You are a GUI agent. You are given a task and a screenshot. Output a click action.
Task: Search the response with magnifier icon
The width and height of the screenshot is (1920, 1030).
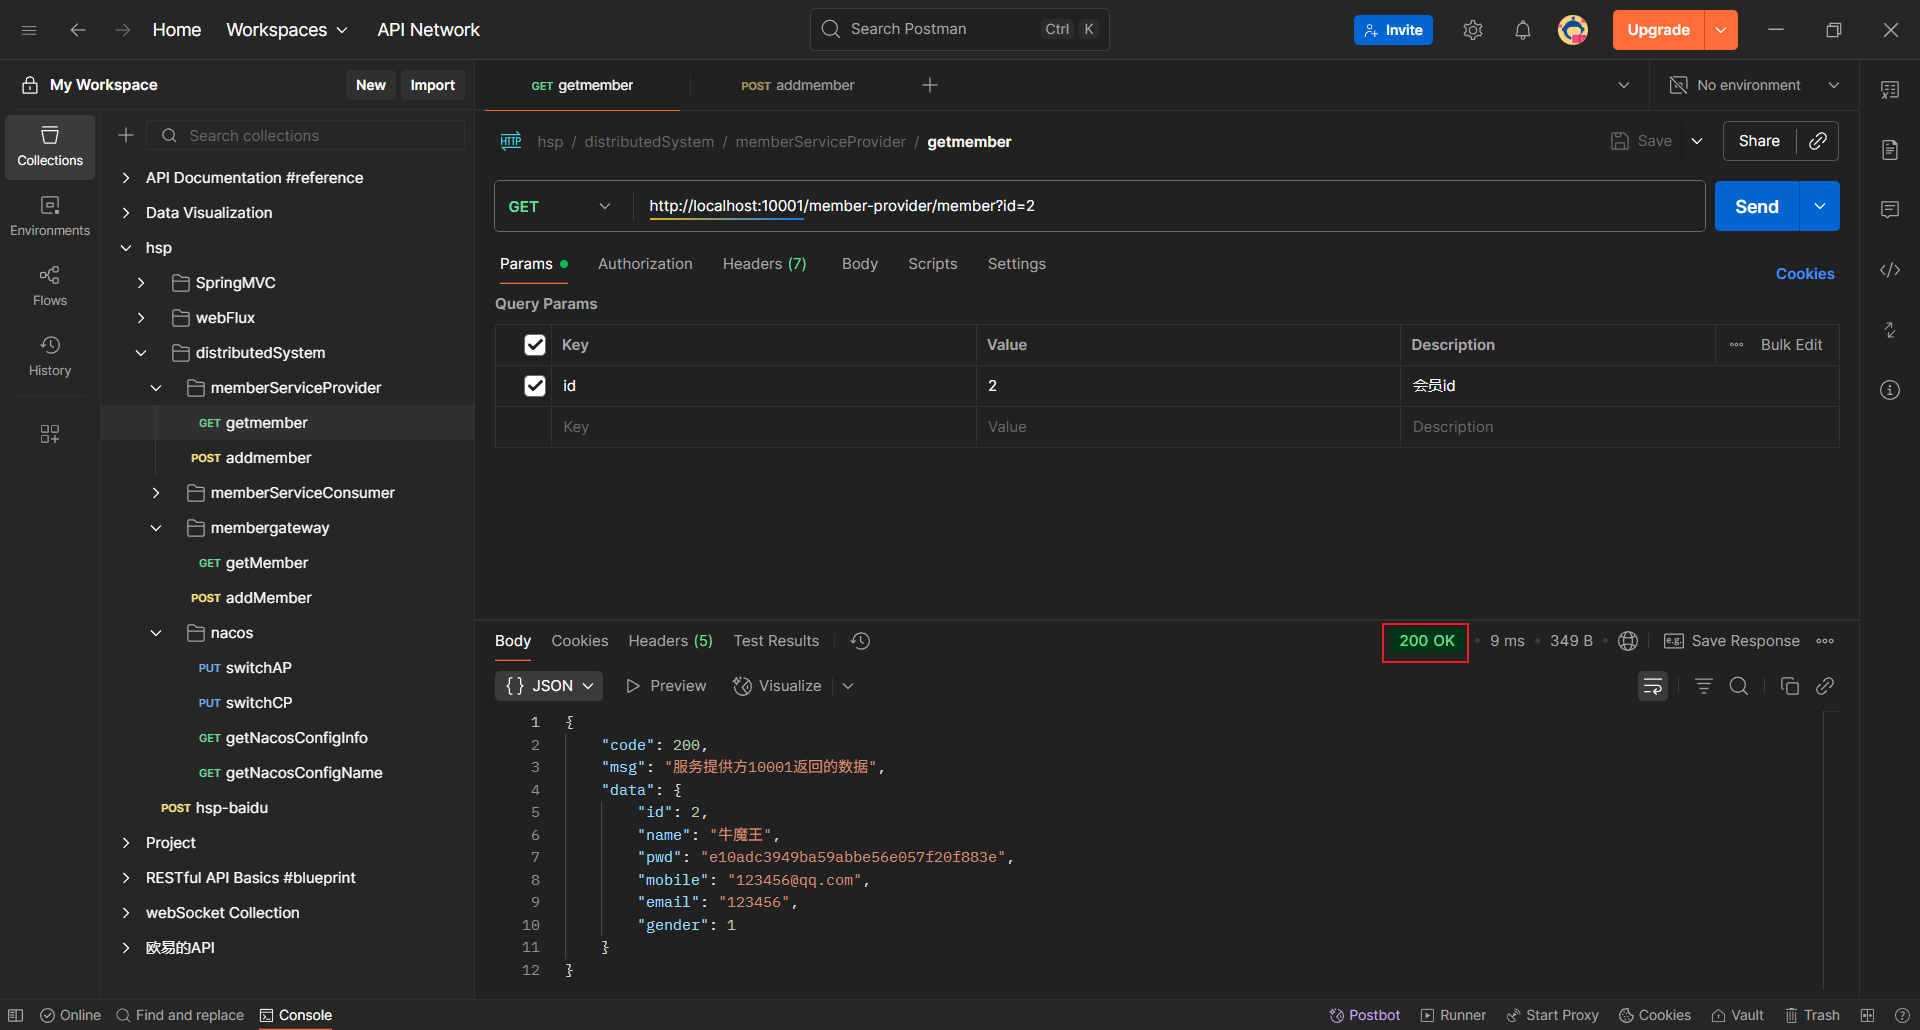pyautogui.click(x=1739, y=686)
